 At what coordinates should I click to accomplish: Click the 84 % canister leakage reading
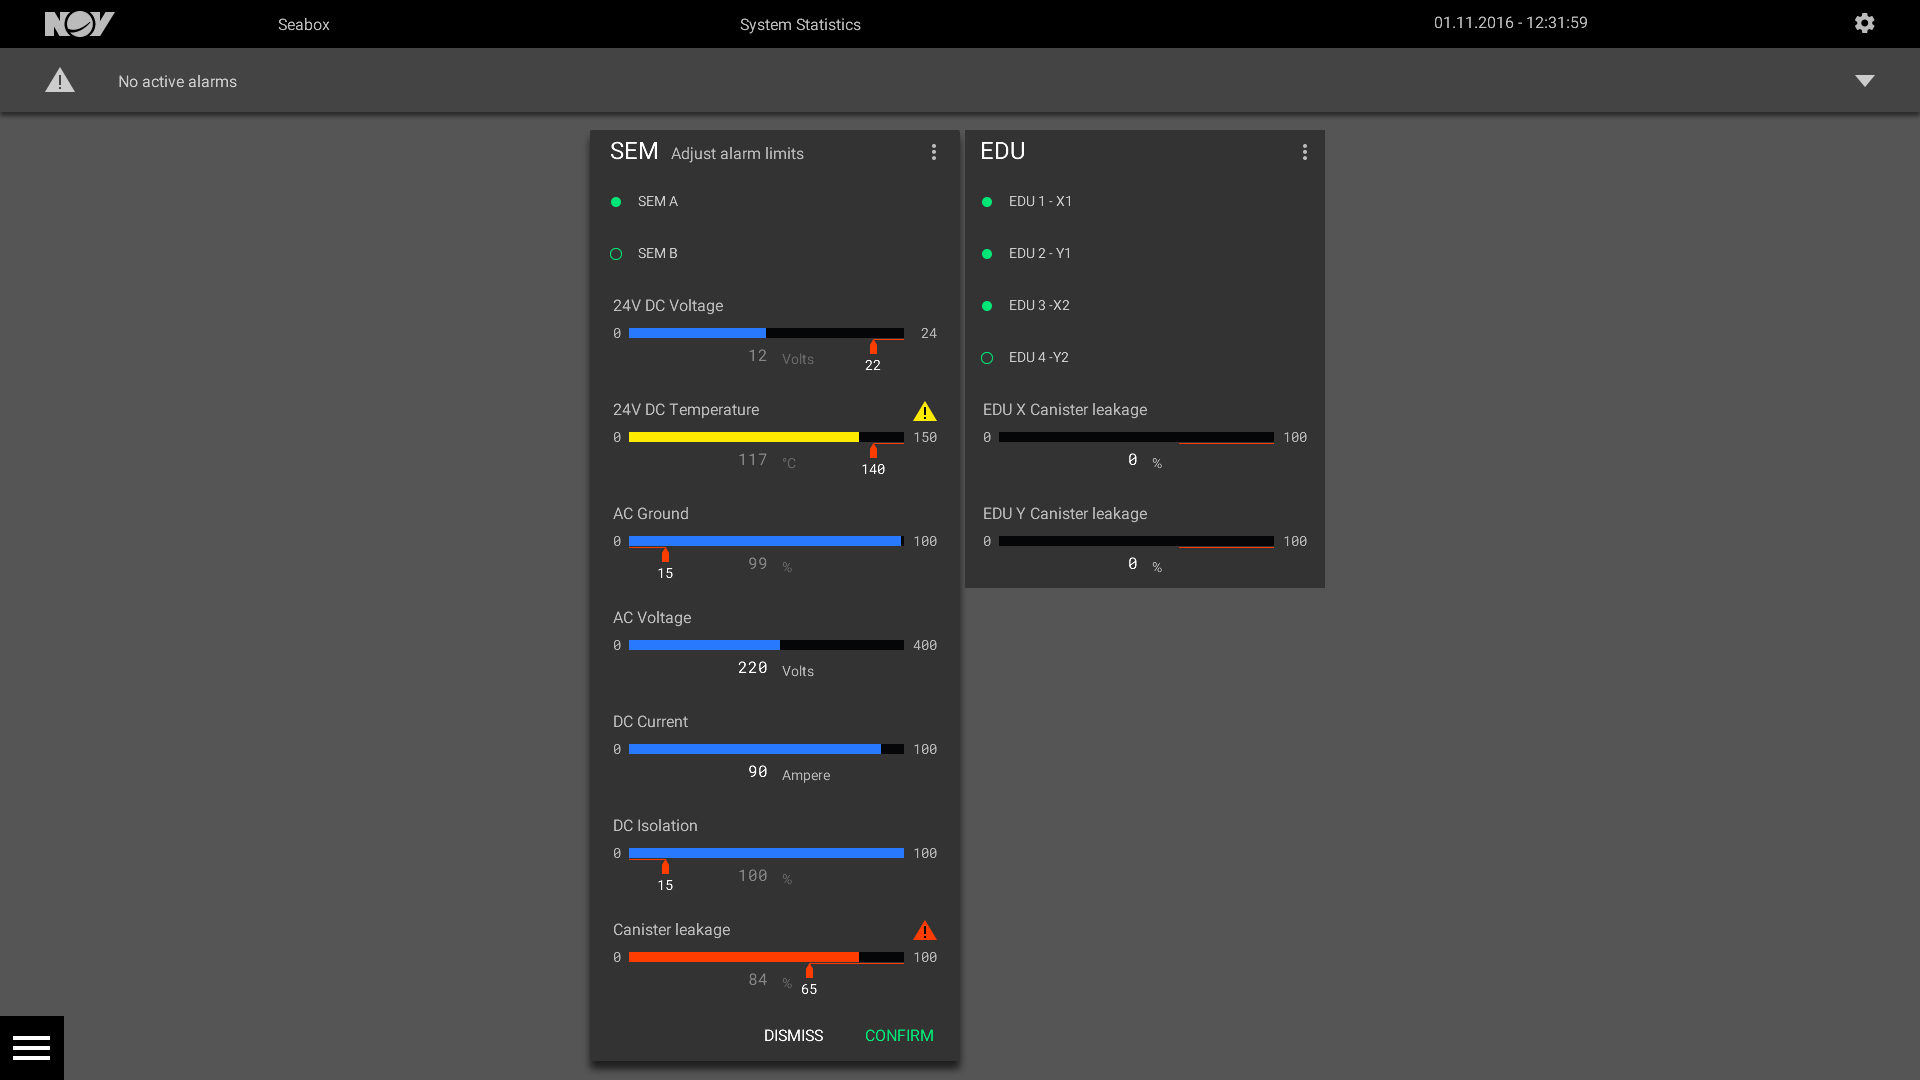coord(770,981)
